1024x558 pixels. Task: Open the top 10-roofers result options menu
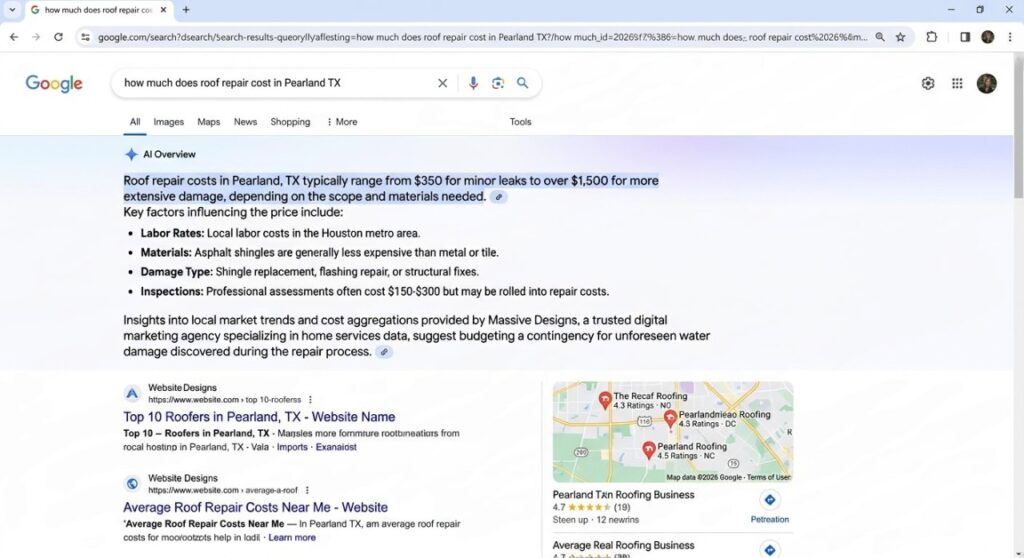pyautogui.click(x=310, y=400)
